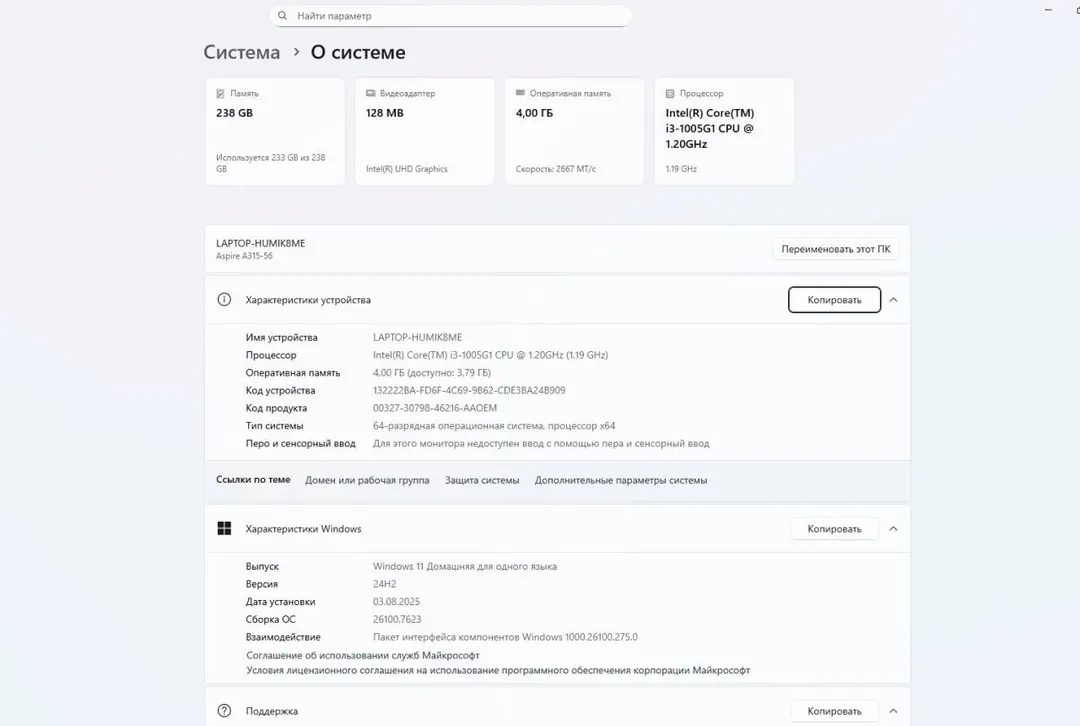
Task: Click Переименовать этот ПК button
Action: click(835, 249)
